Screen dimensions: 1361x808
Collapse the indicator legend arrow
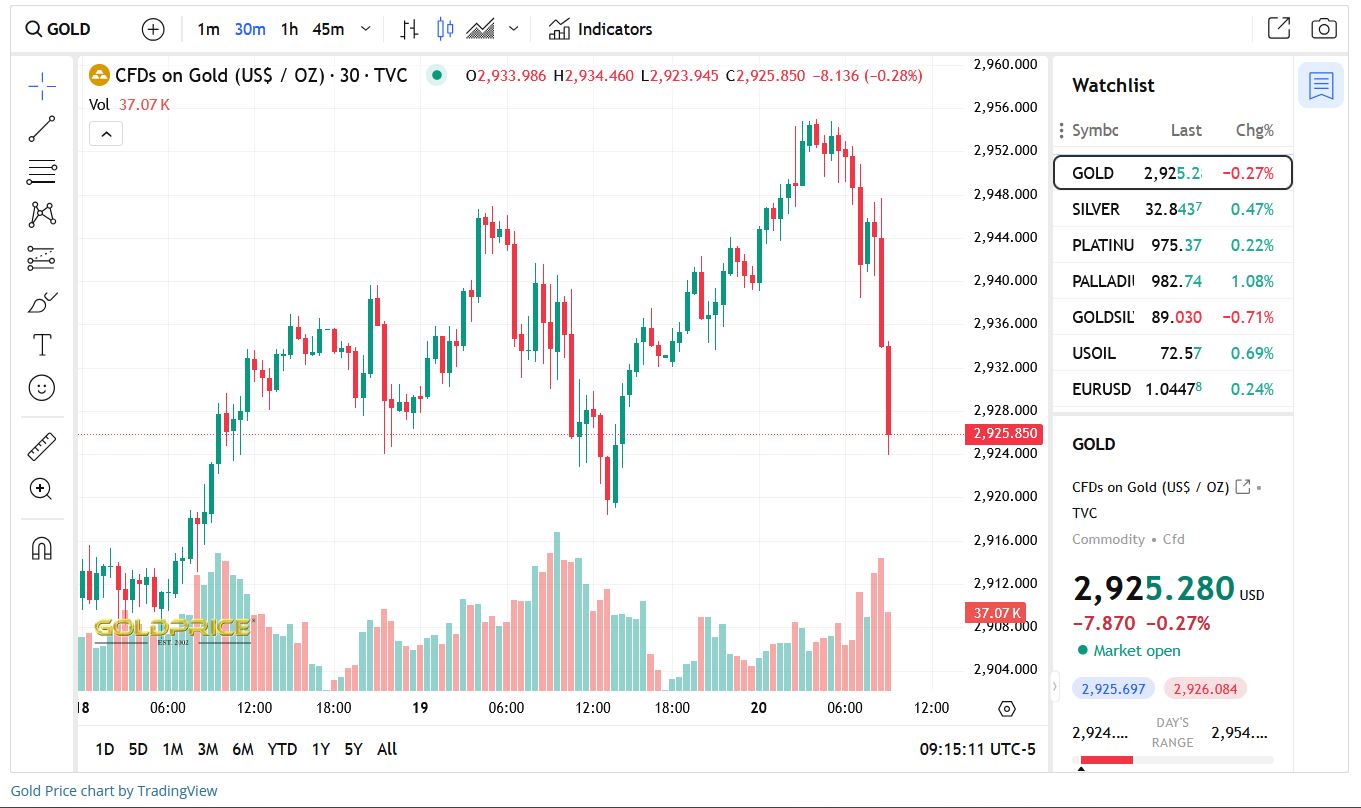(106, 133)
